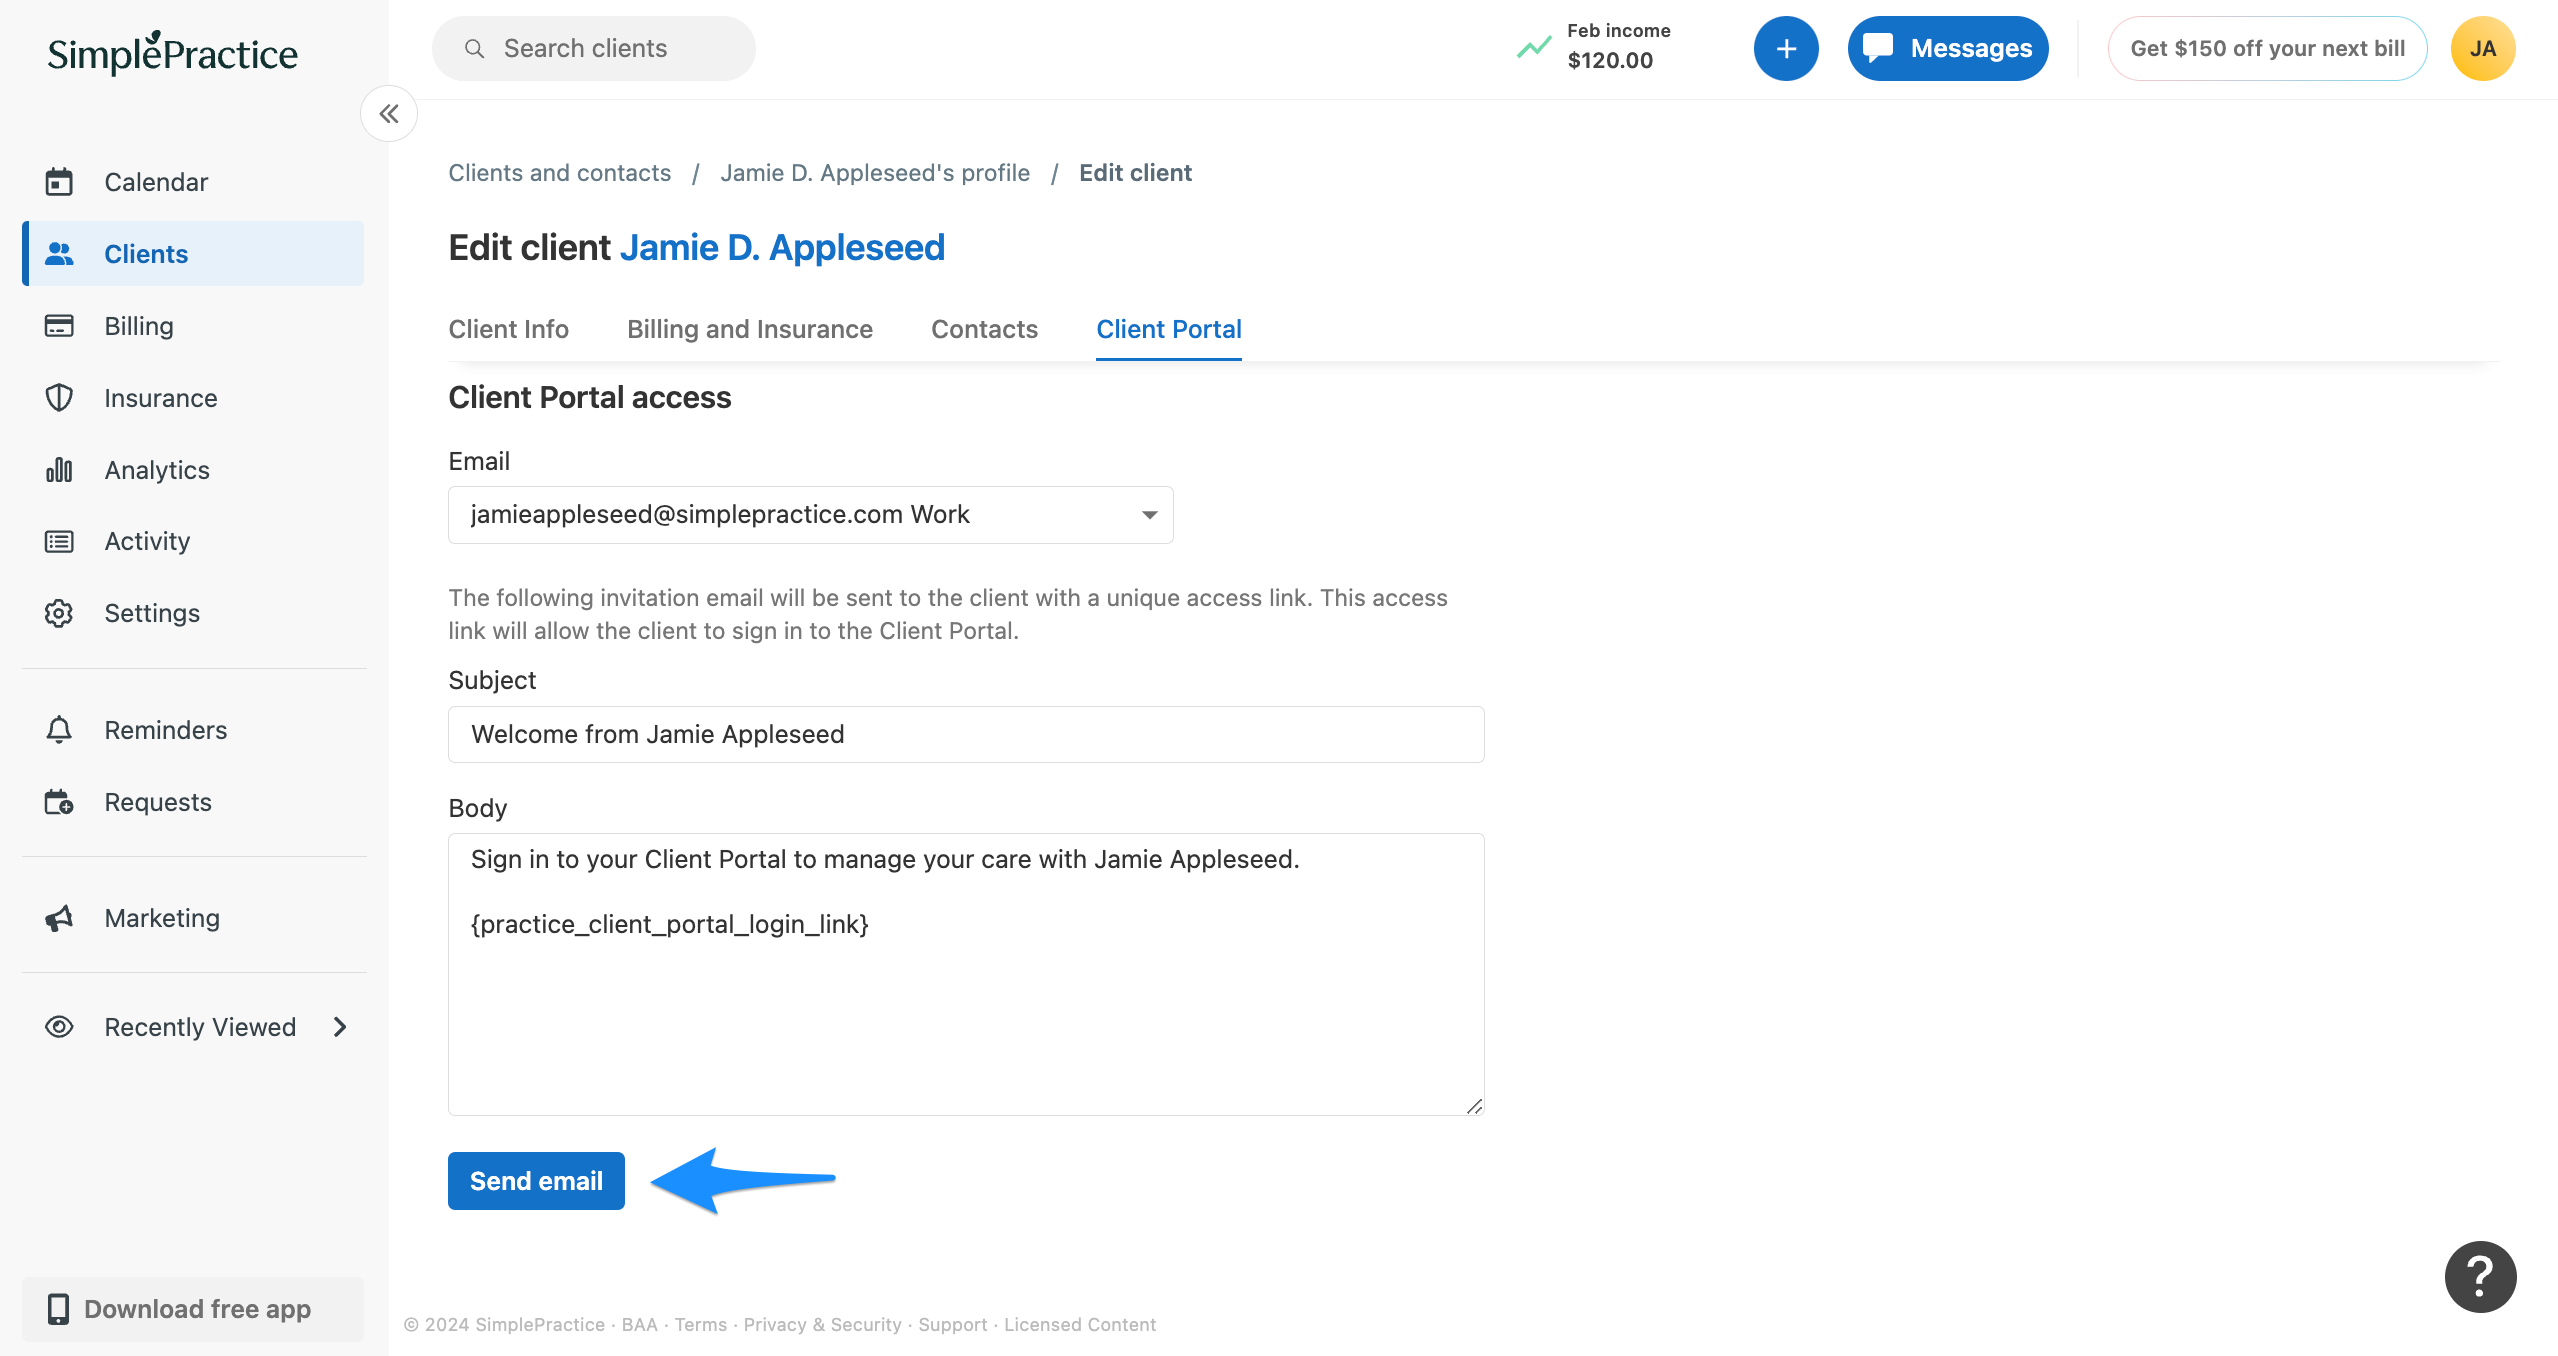2558x1356 pixels.
Task: Open the Email address dropdown
Action: point(811,515)
